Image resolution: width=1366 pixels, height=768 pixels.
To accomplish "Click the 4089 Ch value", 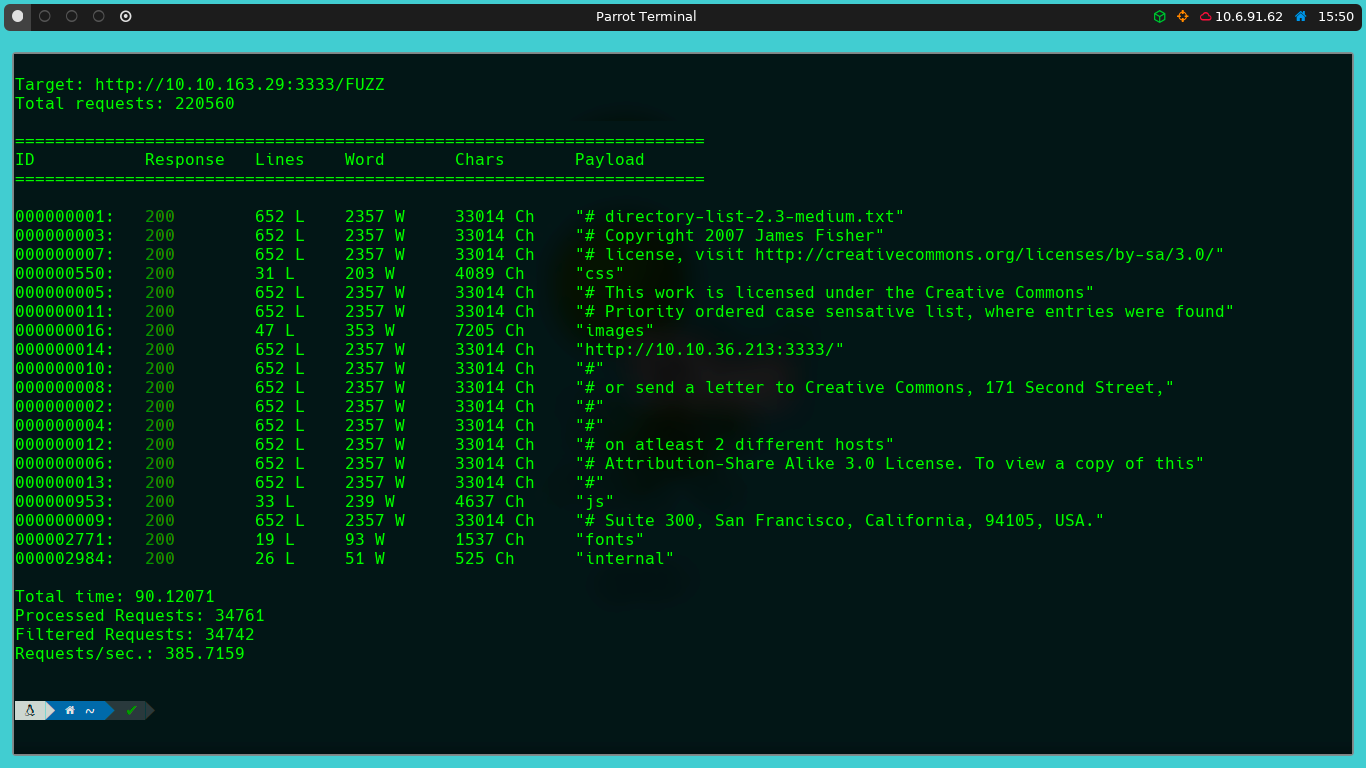I will [x=490, y=274].
